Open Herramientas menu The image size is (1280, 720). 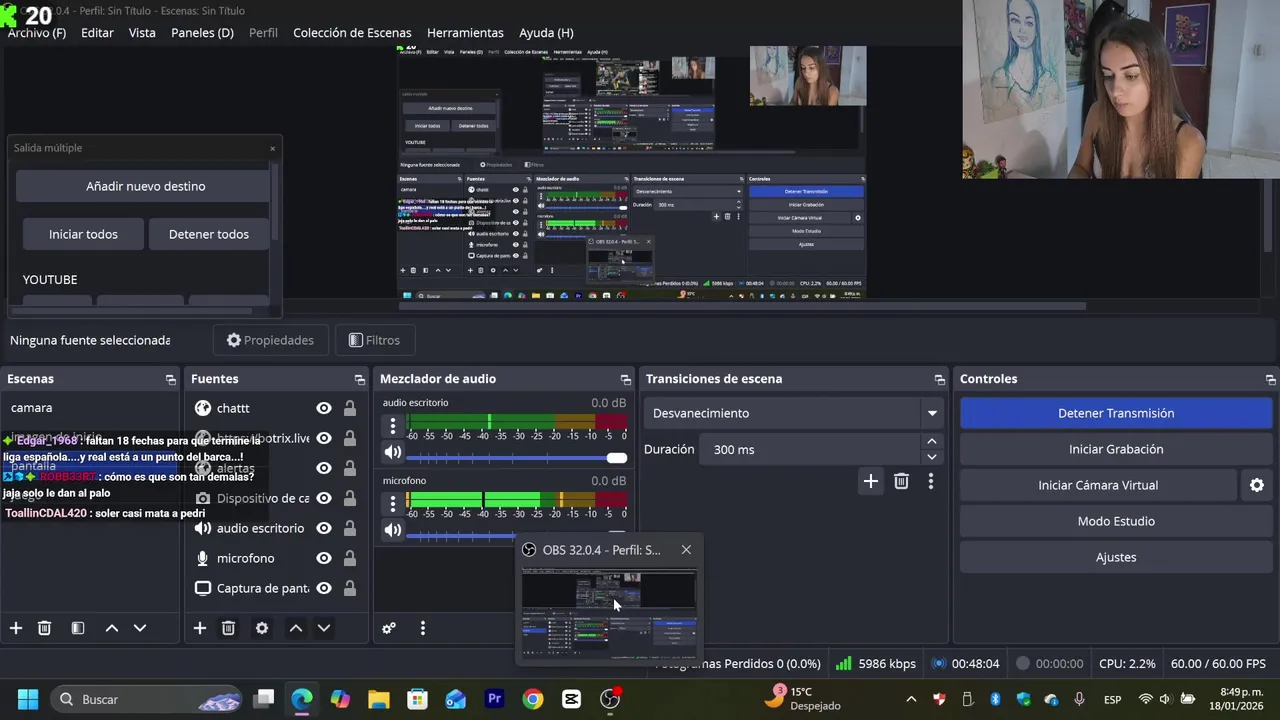tap(465, 32)
